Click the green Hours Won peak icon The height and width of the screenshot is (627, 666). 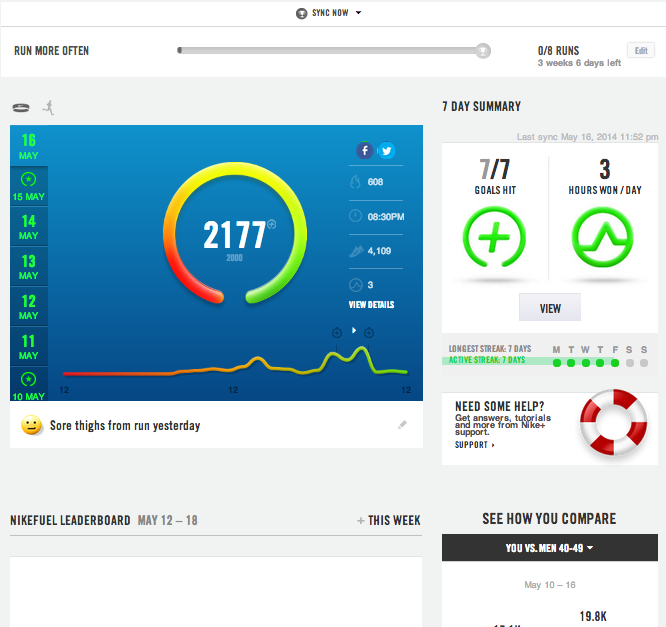(602, 237)
